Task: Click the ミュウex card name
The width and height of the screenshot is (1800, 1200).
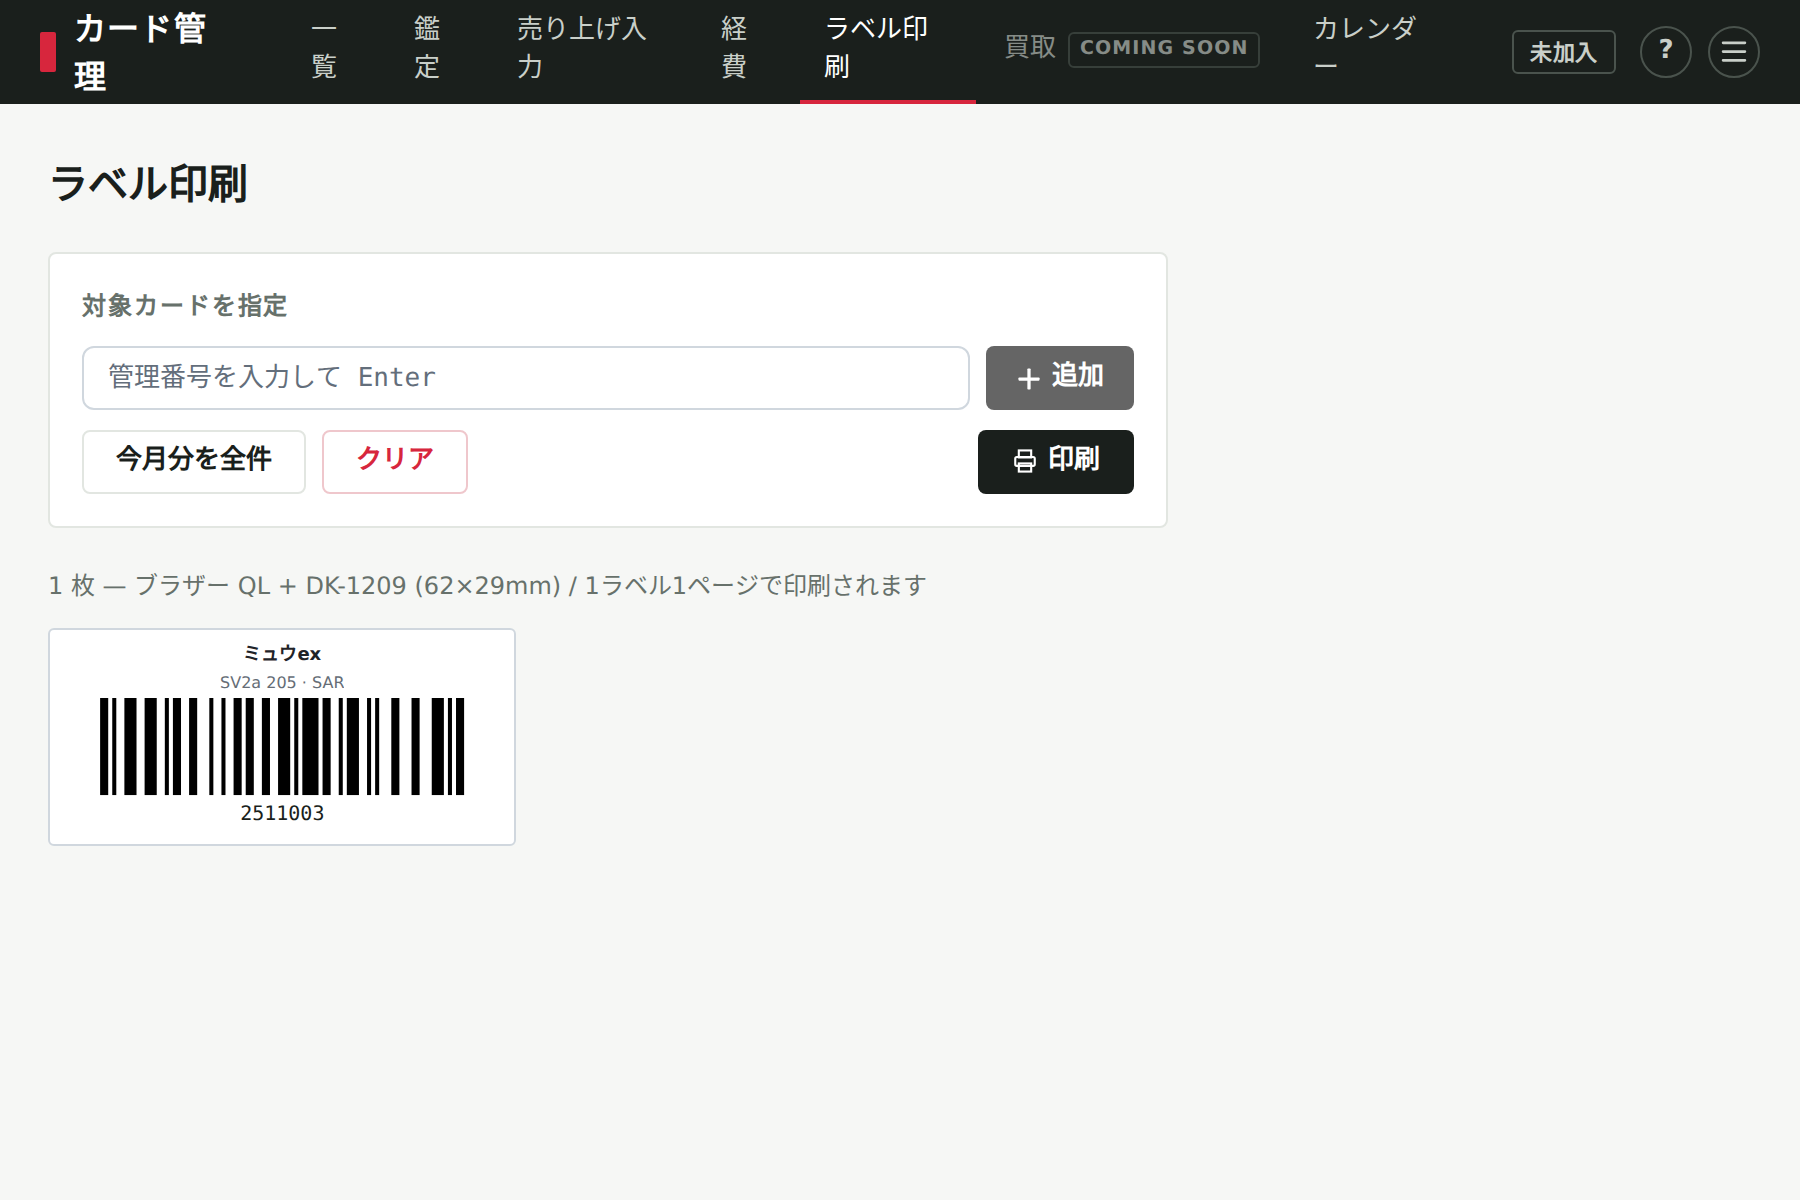Action: (282, 653)
